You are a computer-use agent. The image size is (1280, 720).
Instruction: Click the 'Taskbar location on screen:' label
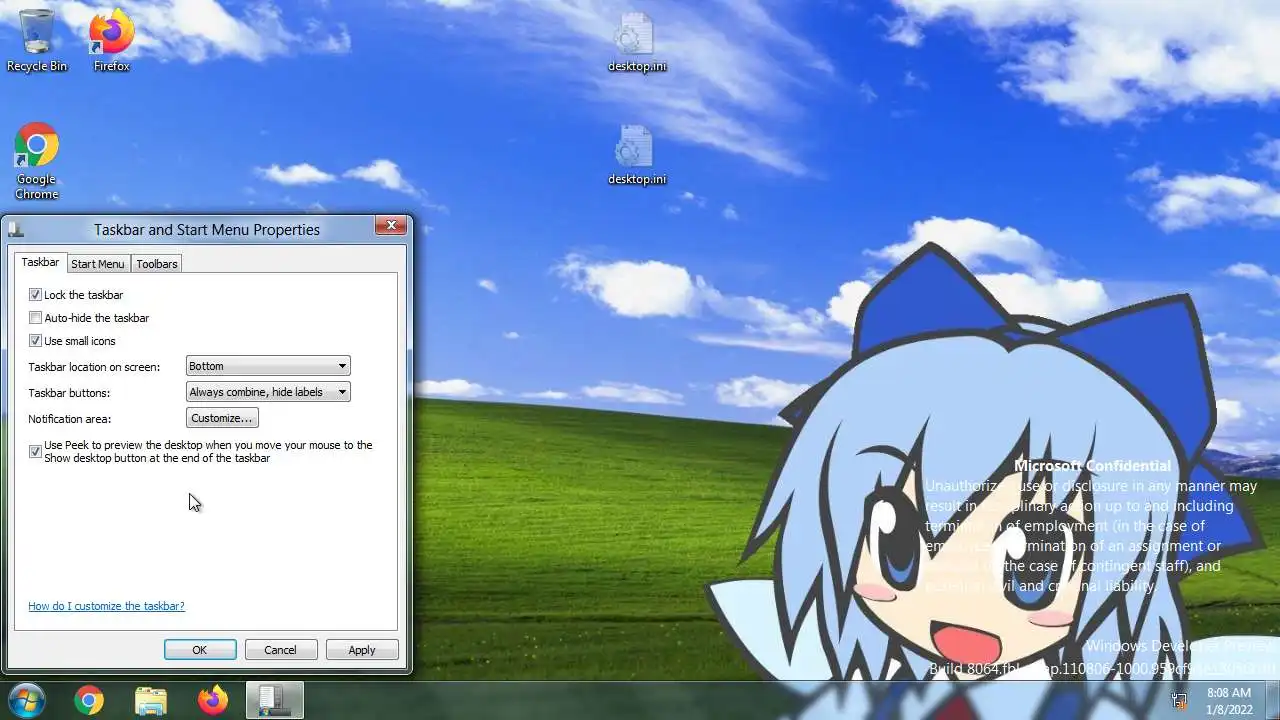coord(94,367)
